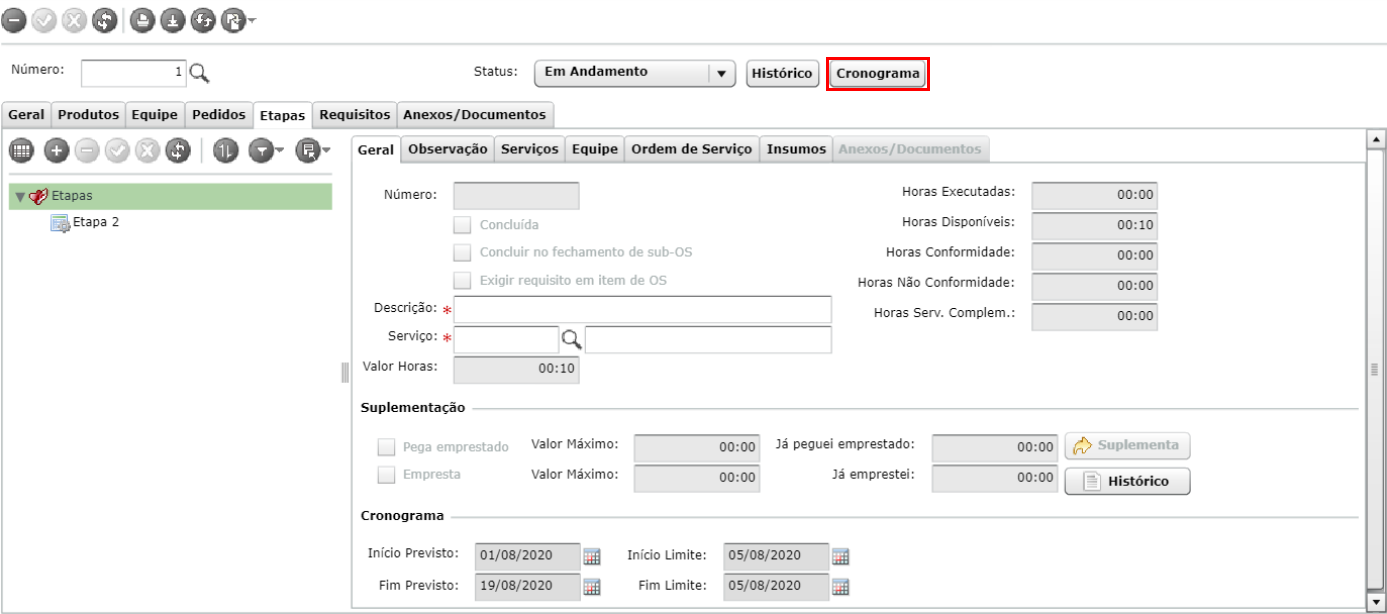Screen dimensions: 1387x614
Task: Toggle Exigir requisito em item de OS checkbox
Action: tap(461, 281)
